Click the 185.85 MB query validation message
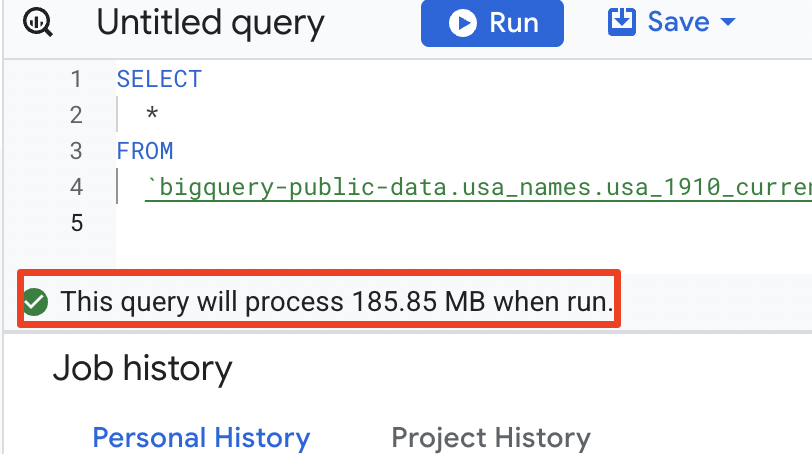812x454 pixels. [337, 301]
